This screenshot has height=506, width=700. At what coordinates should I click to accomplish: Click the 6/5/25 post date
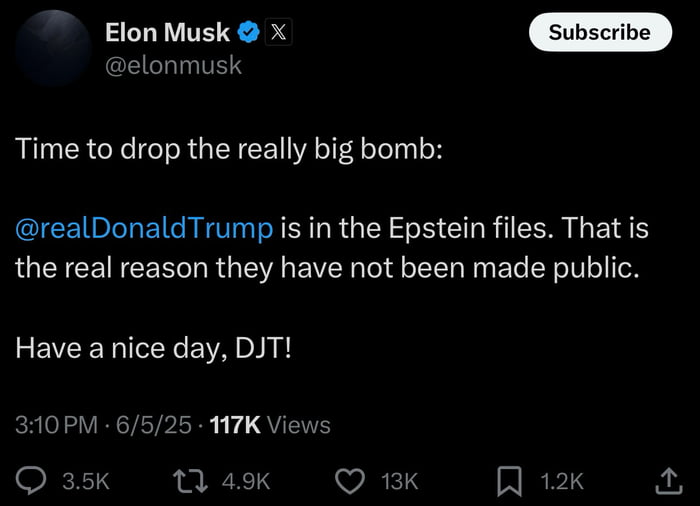click(x=153, y=425)
